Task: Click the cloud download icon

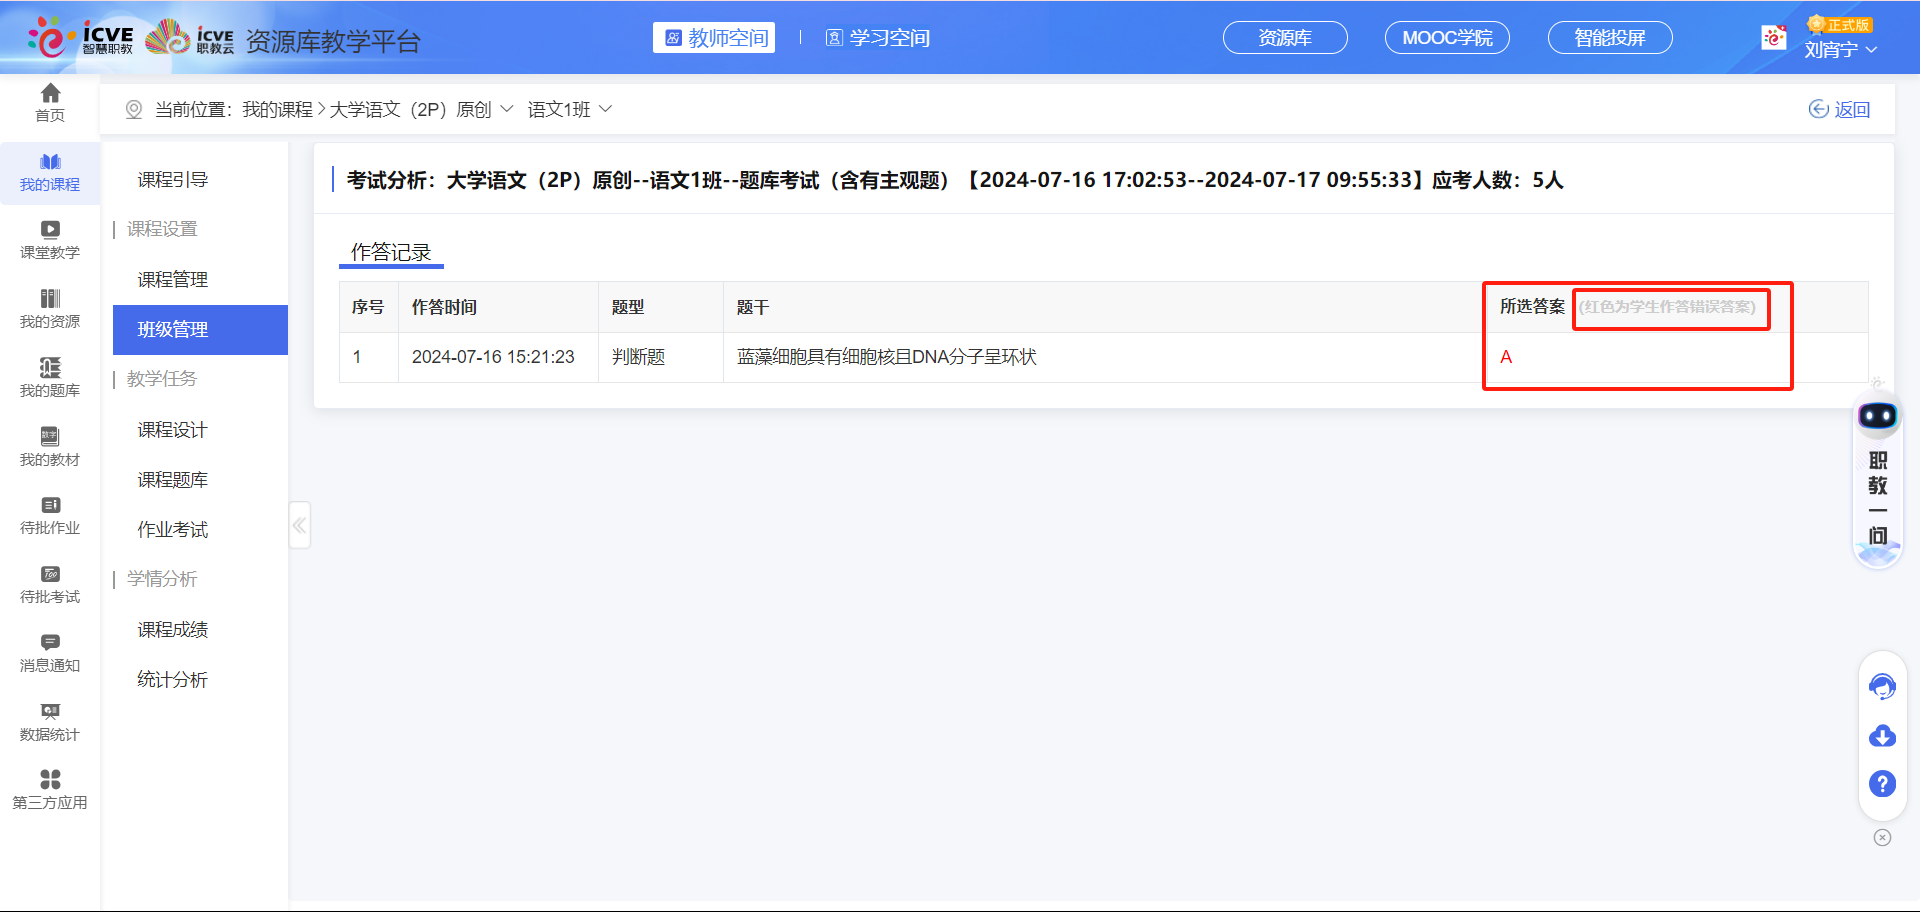Action: (1882, 737)
